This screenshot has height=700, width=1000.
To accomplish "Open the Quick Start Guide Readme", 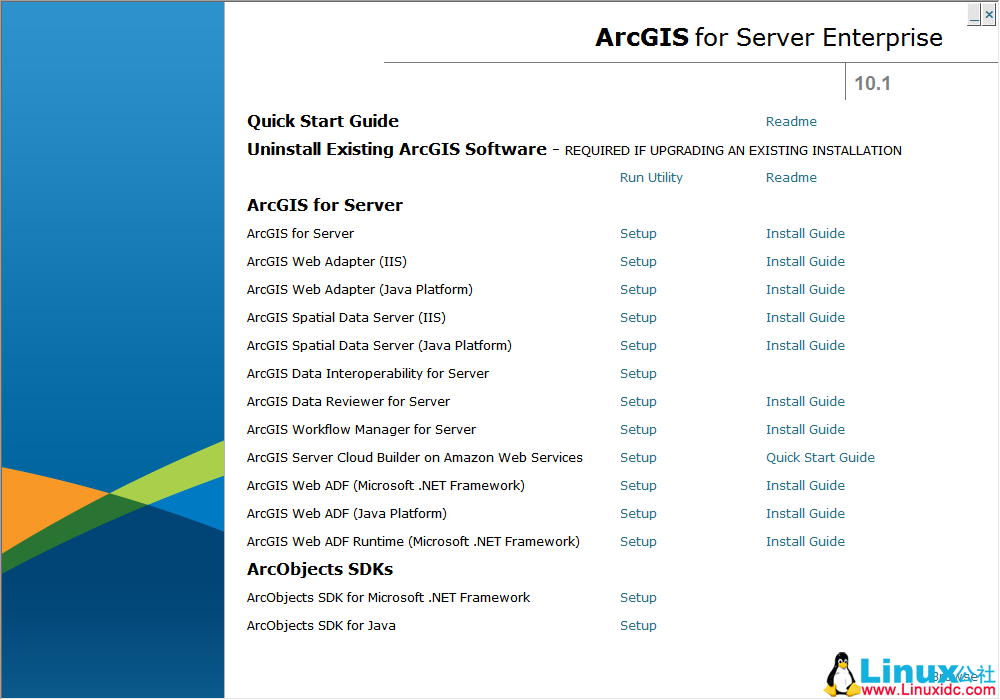I will [x=791, y=121].
